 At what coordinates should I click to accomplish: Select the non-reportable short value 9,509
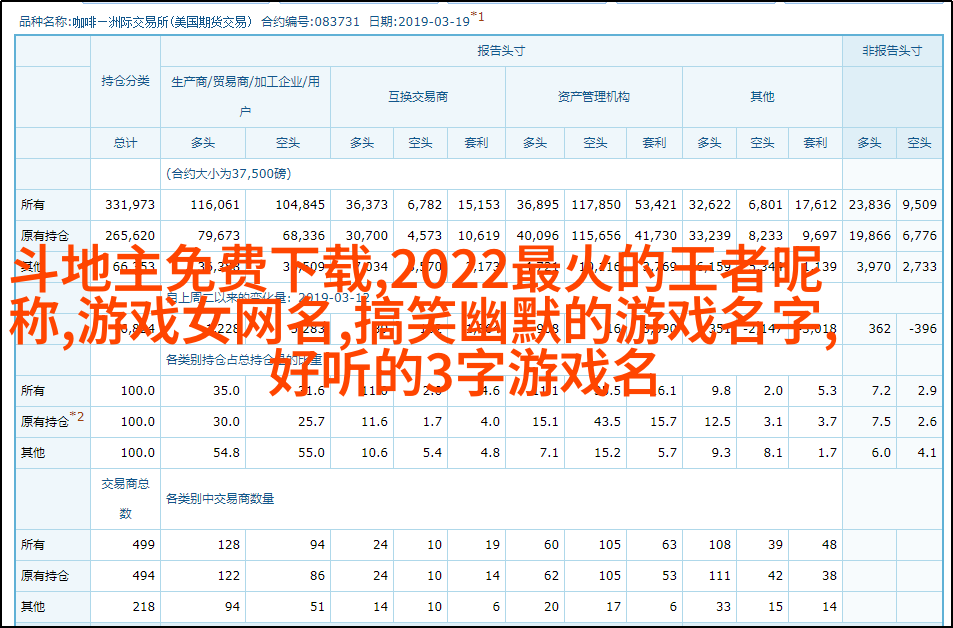point(920,205)
